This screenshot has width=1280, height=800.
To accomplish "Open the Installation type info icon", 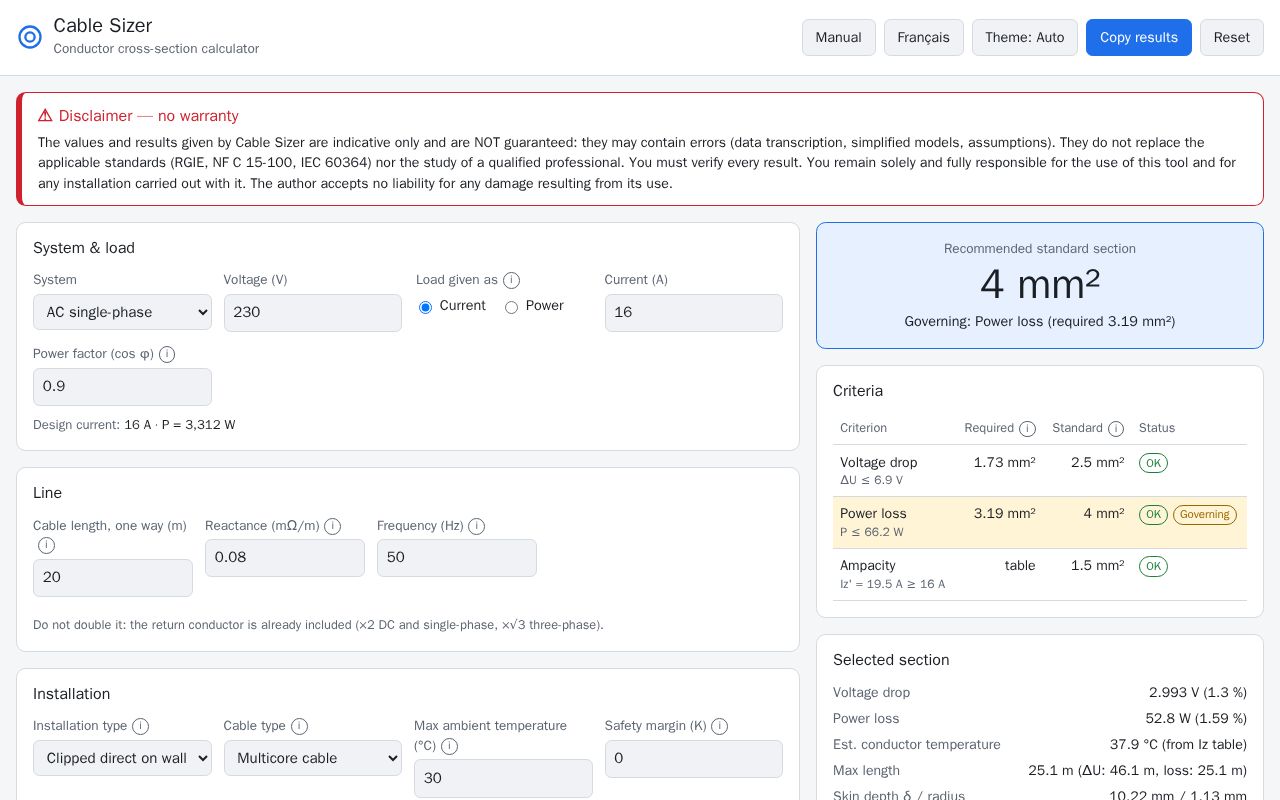I will [140, 726].
